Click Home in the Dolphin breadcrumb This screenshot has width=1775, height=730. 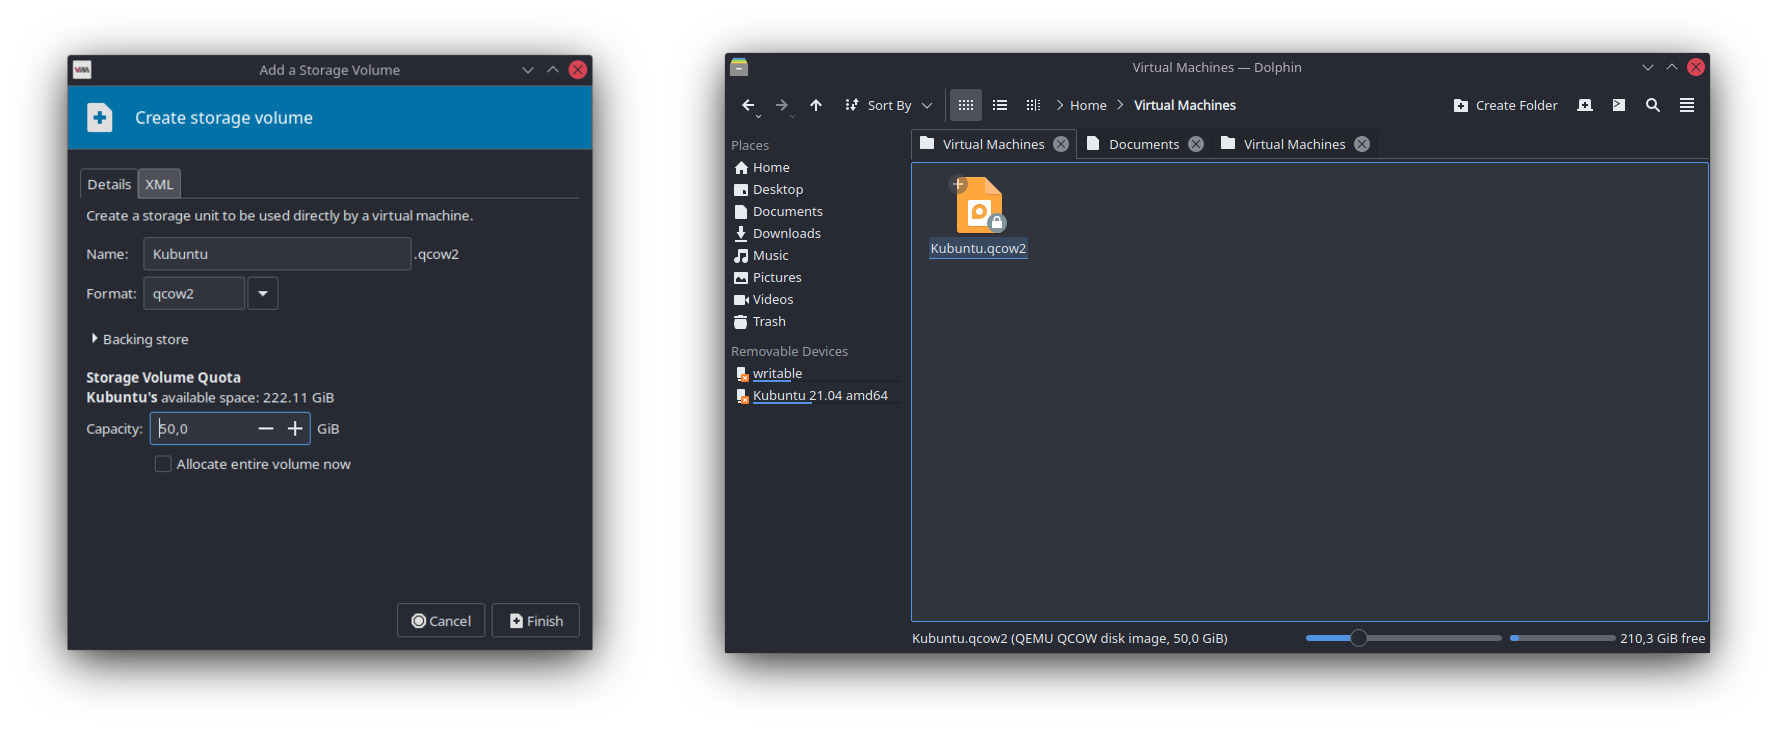pyautogui.click(x=1088, y=105)
